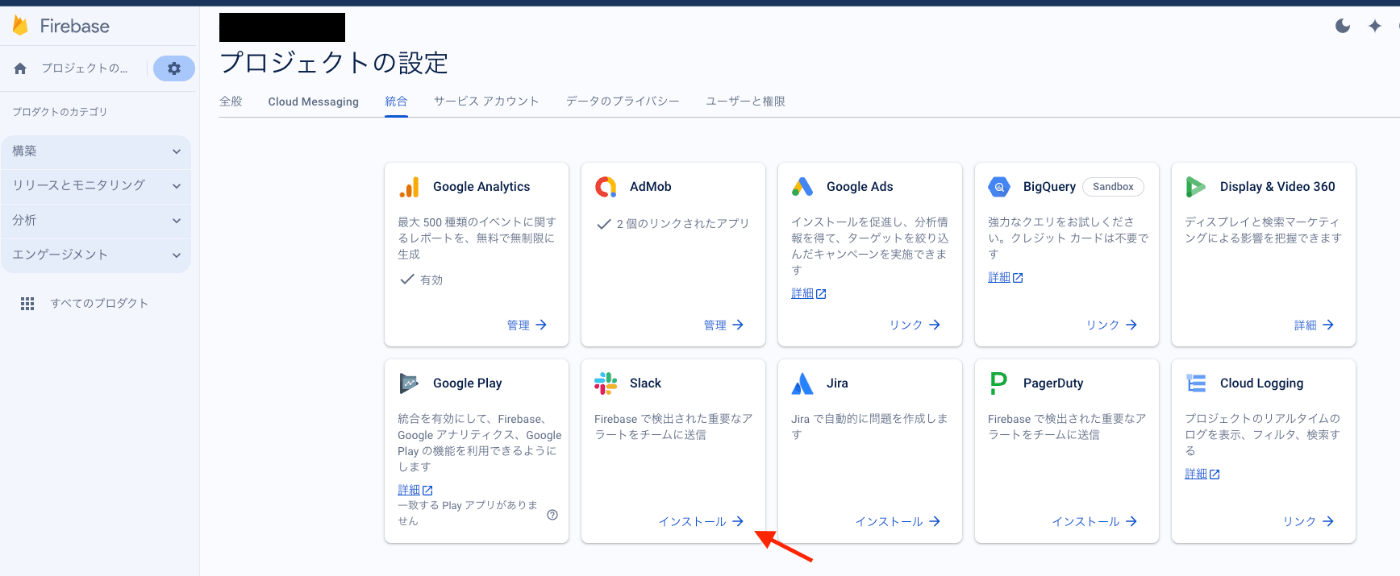
Task: Click 管理 in Google Analytics card
Action: (x=527, y=325)
